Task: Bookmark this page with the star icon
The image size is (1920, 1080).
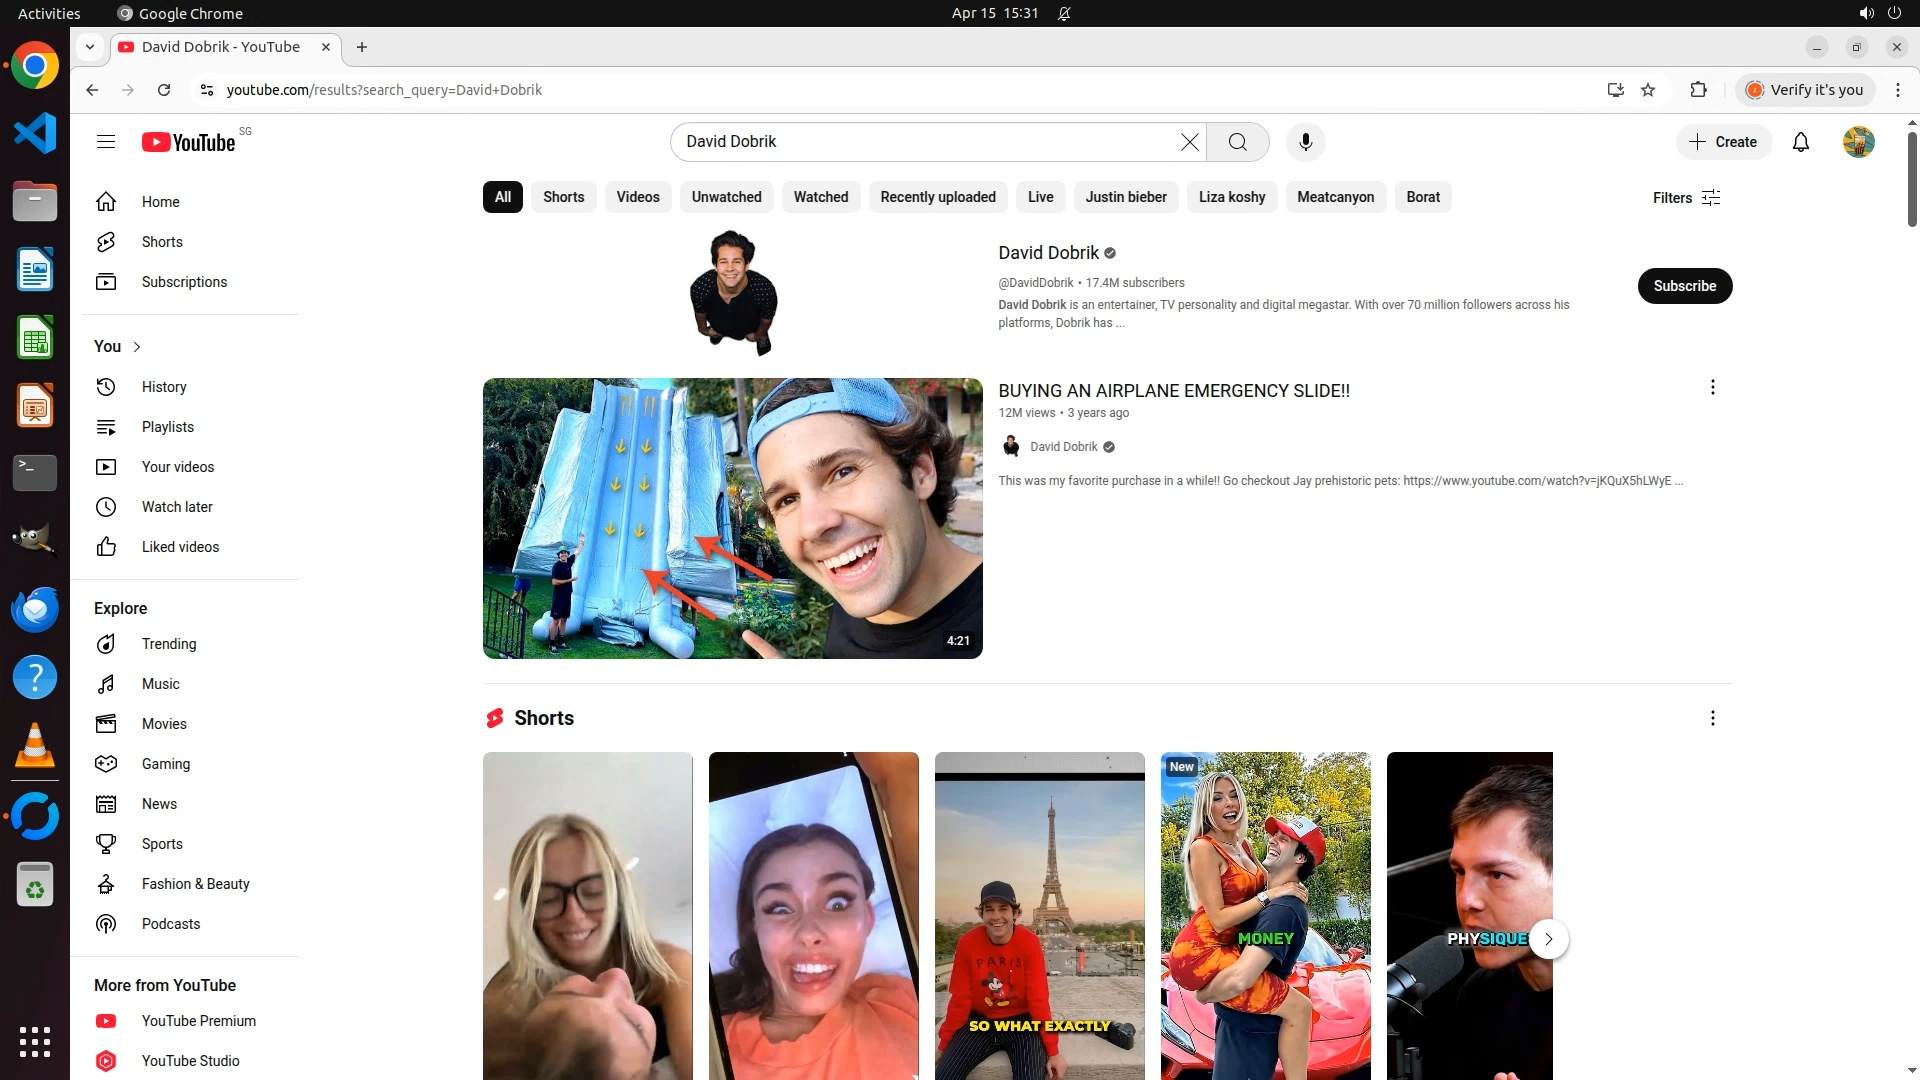Action: tap(1648, 90)
